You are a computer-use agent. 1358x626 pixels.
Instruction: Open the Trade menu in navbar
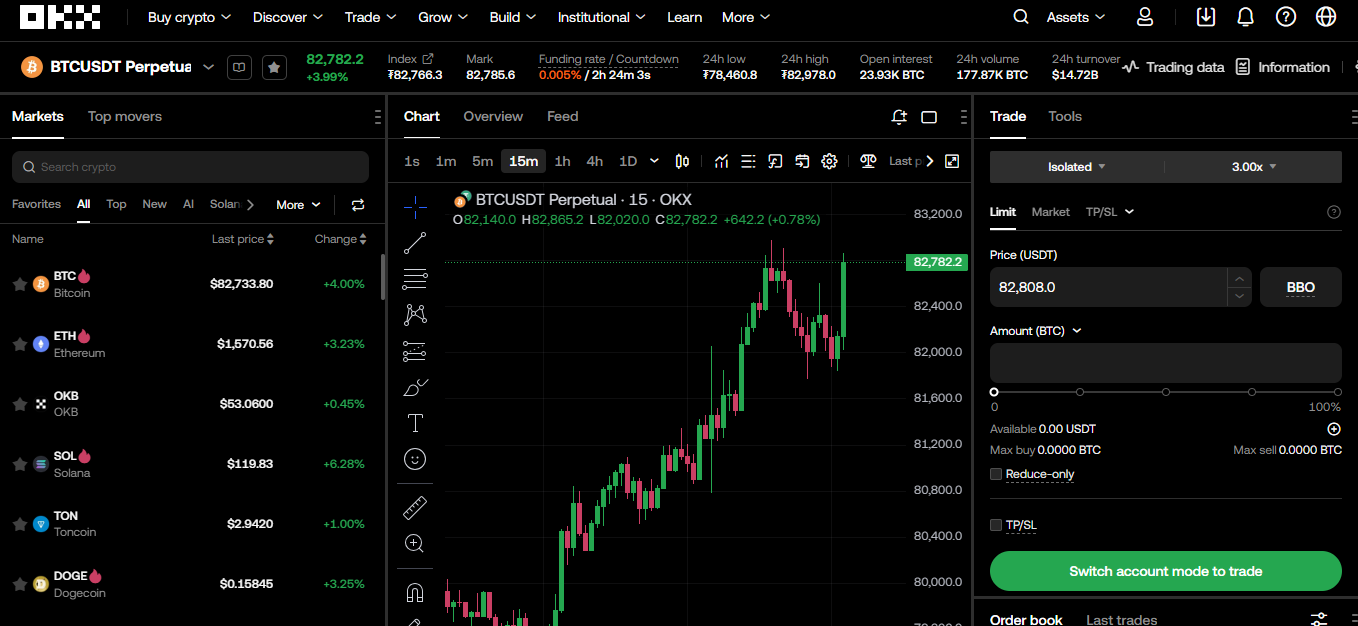coord(369,17)
